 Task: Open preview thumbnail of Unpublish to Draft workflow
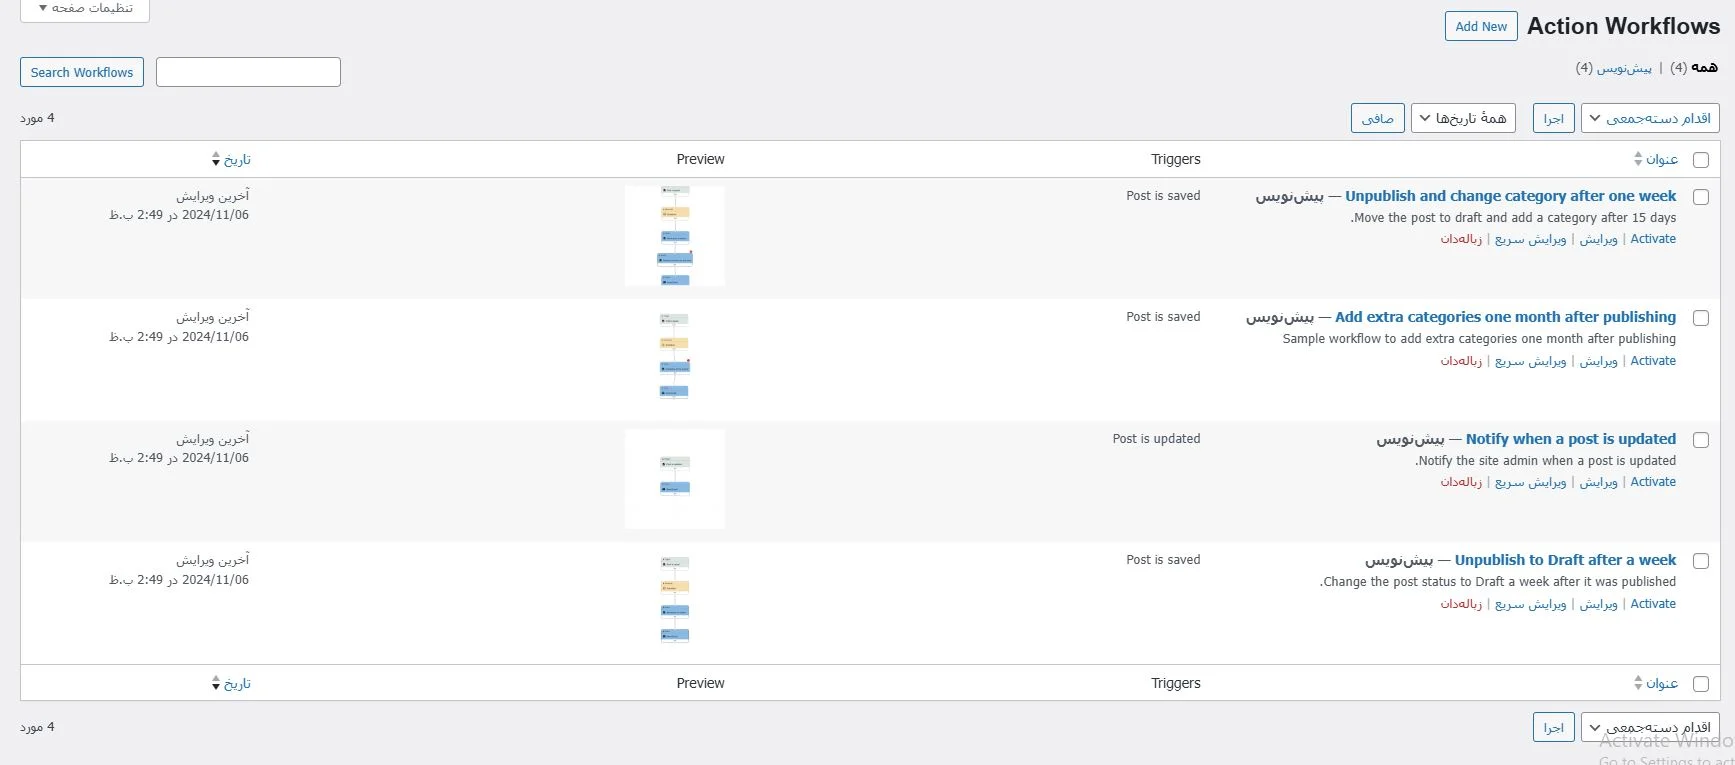[675, 600]
